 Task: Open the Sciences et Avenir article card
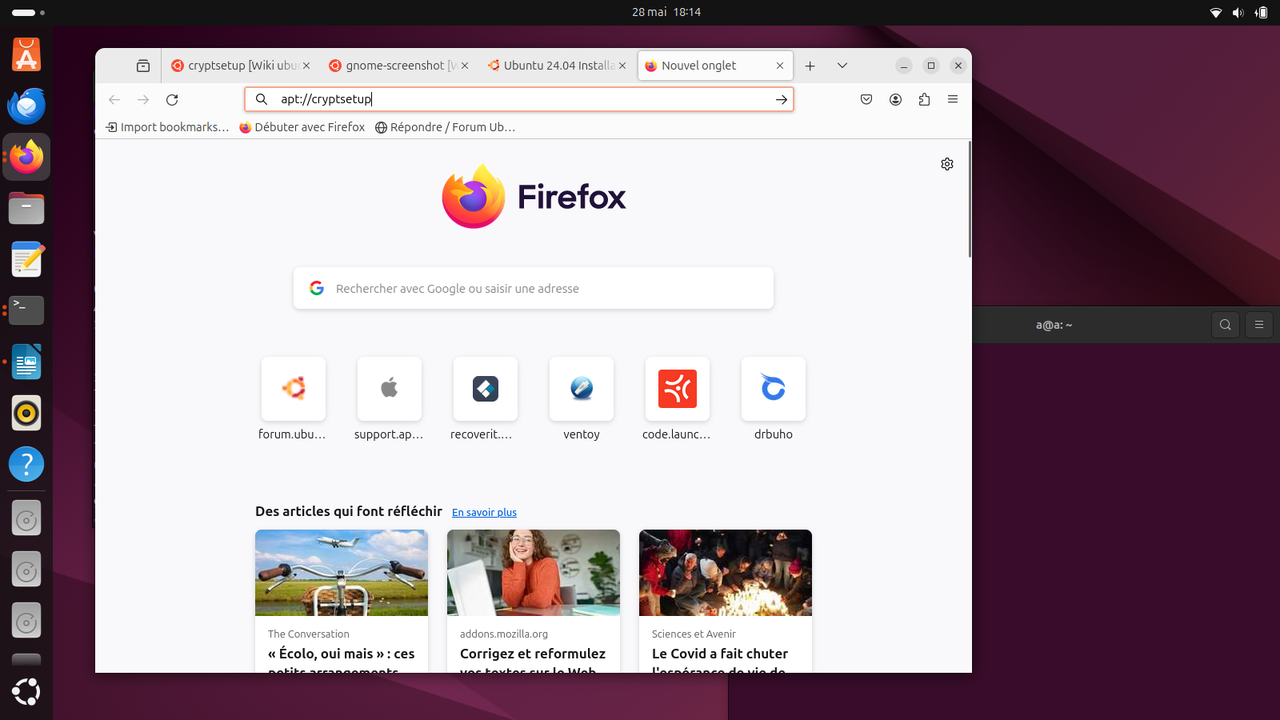pos(725,600)
